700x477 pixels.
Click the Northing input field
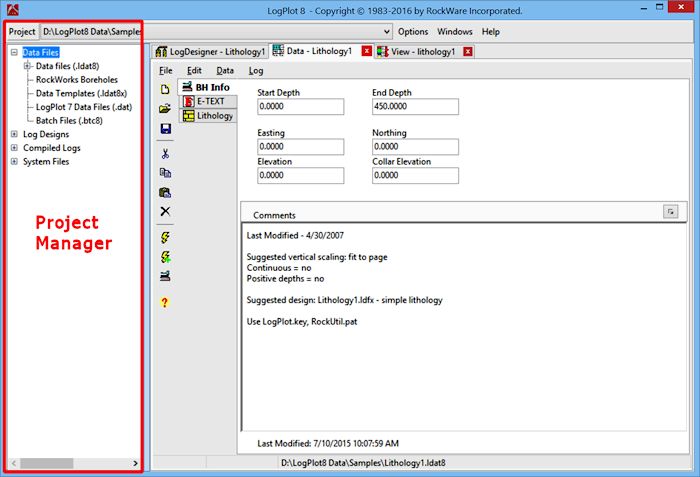pyautogui.click(x=415, y=146)
